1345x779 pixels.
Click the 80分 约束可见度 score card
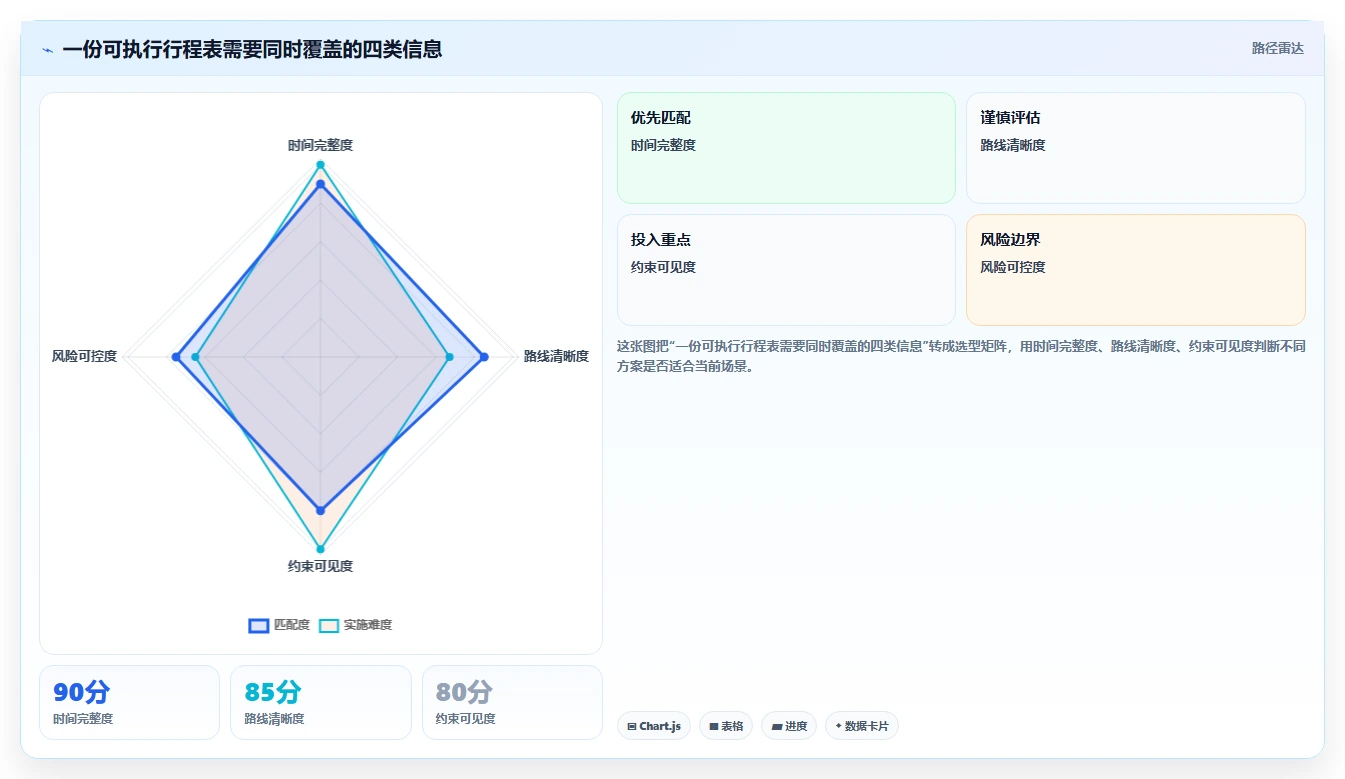coord(512,702)
